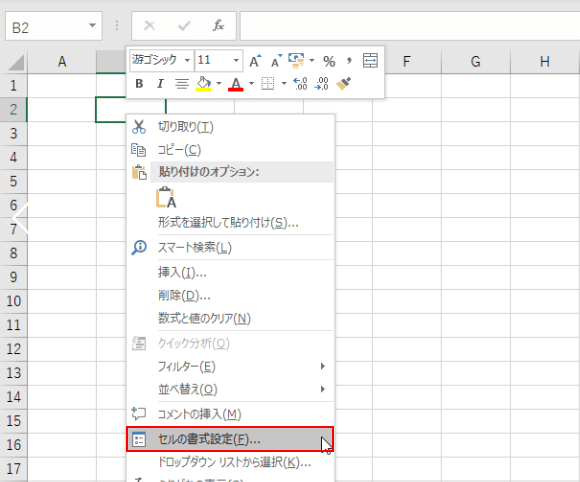Open セルの書式設定(F) dialog
The height and width of the screenshot is (482, 580).
click(230, 439)
